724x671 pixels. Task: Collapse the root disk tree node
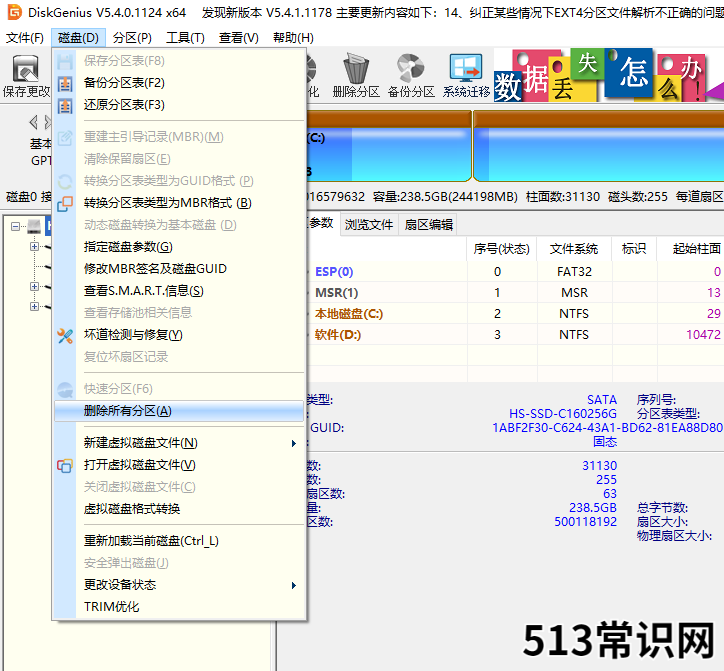(16, 226)
